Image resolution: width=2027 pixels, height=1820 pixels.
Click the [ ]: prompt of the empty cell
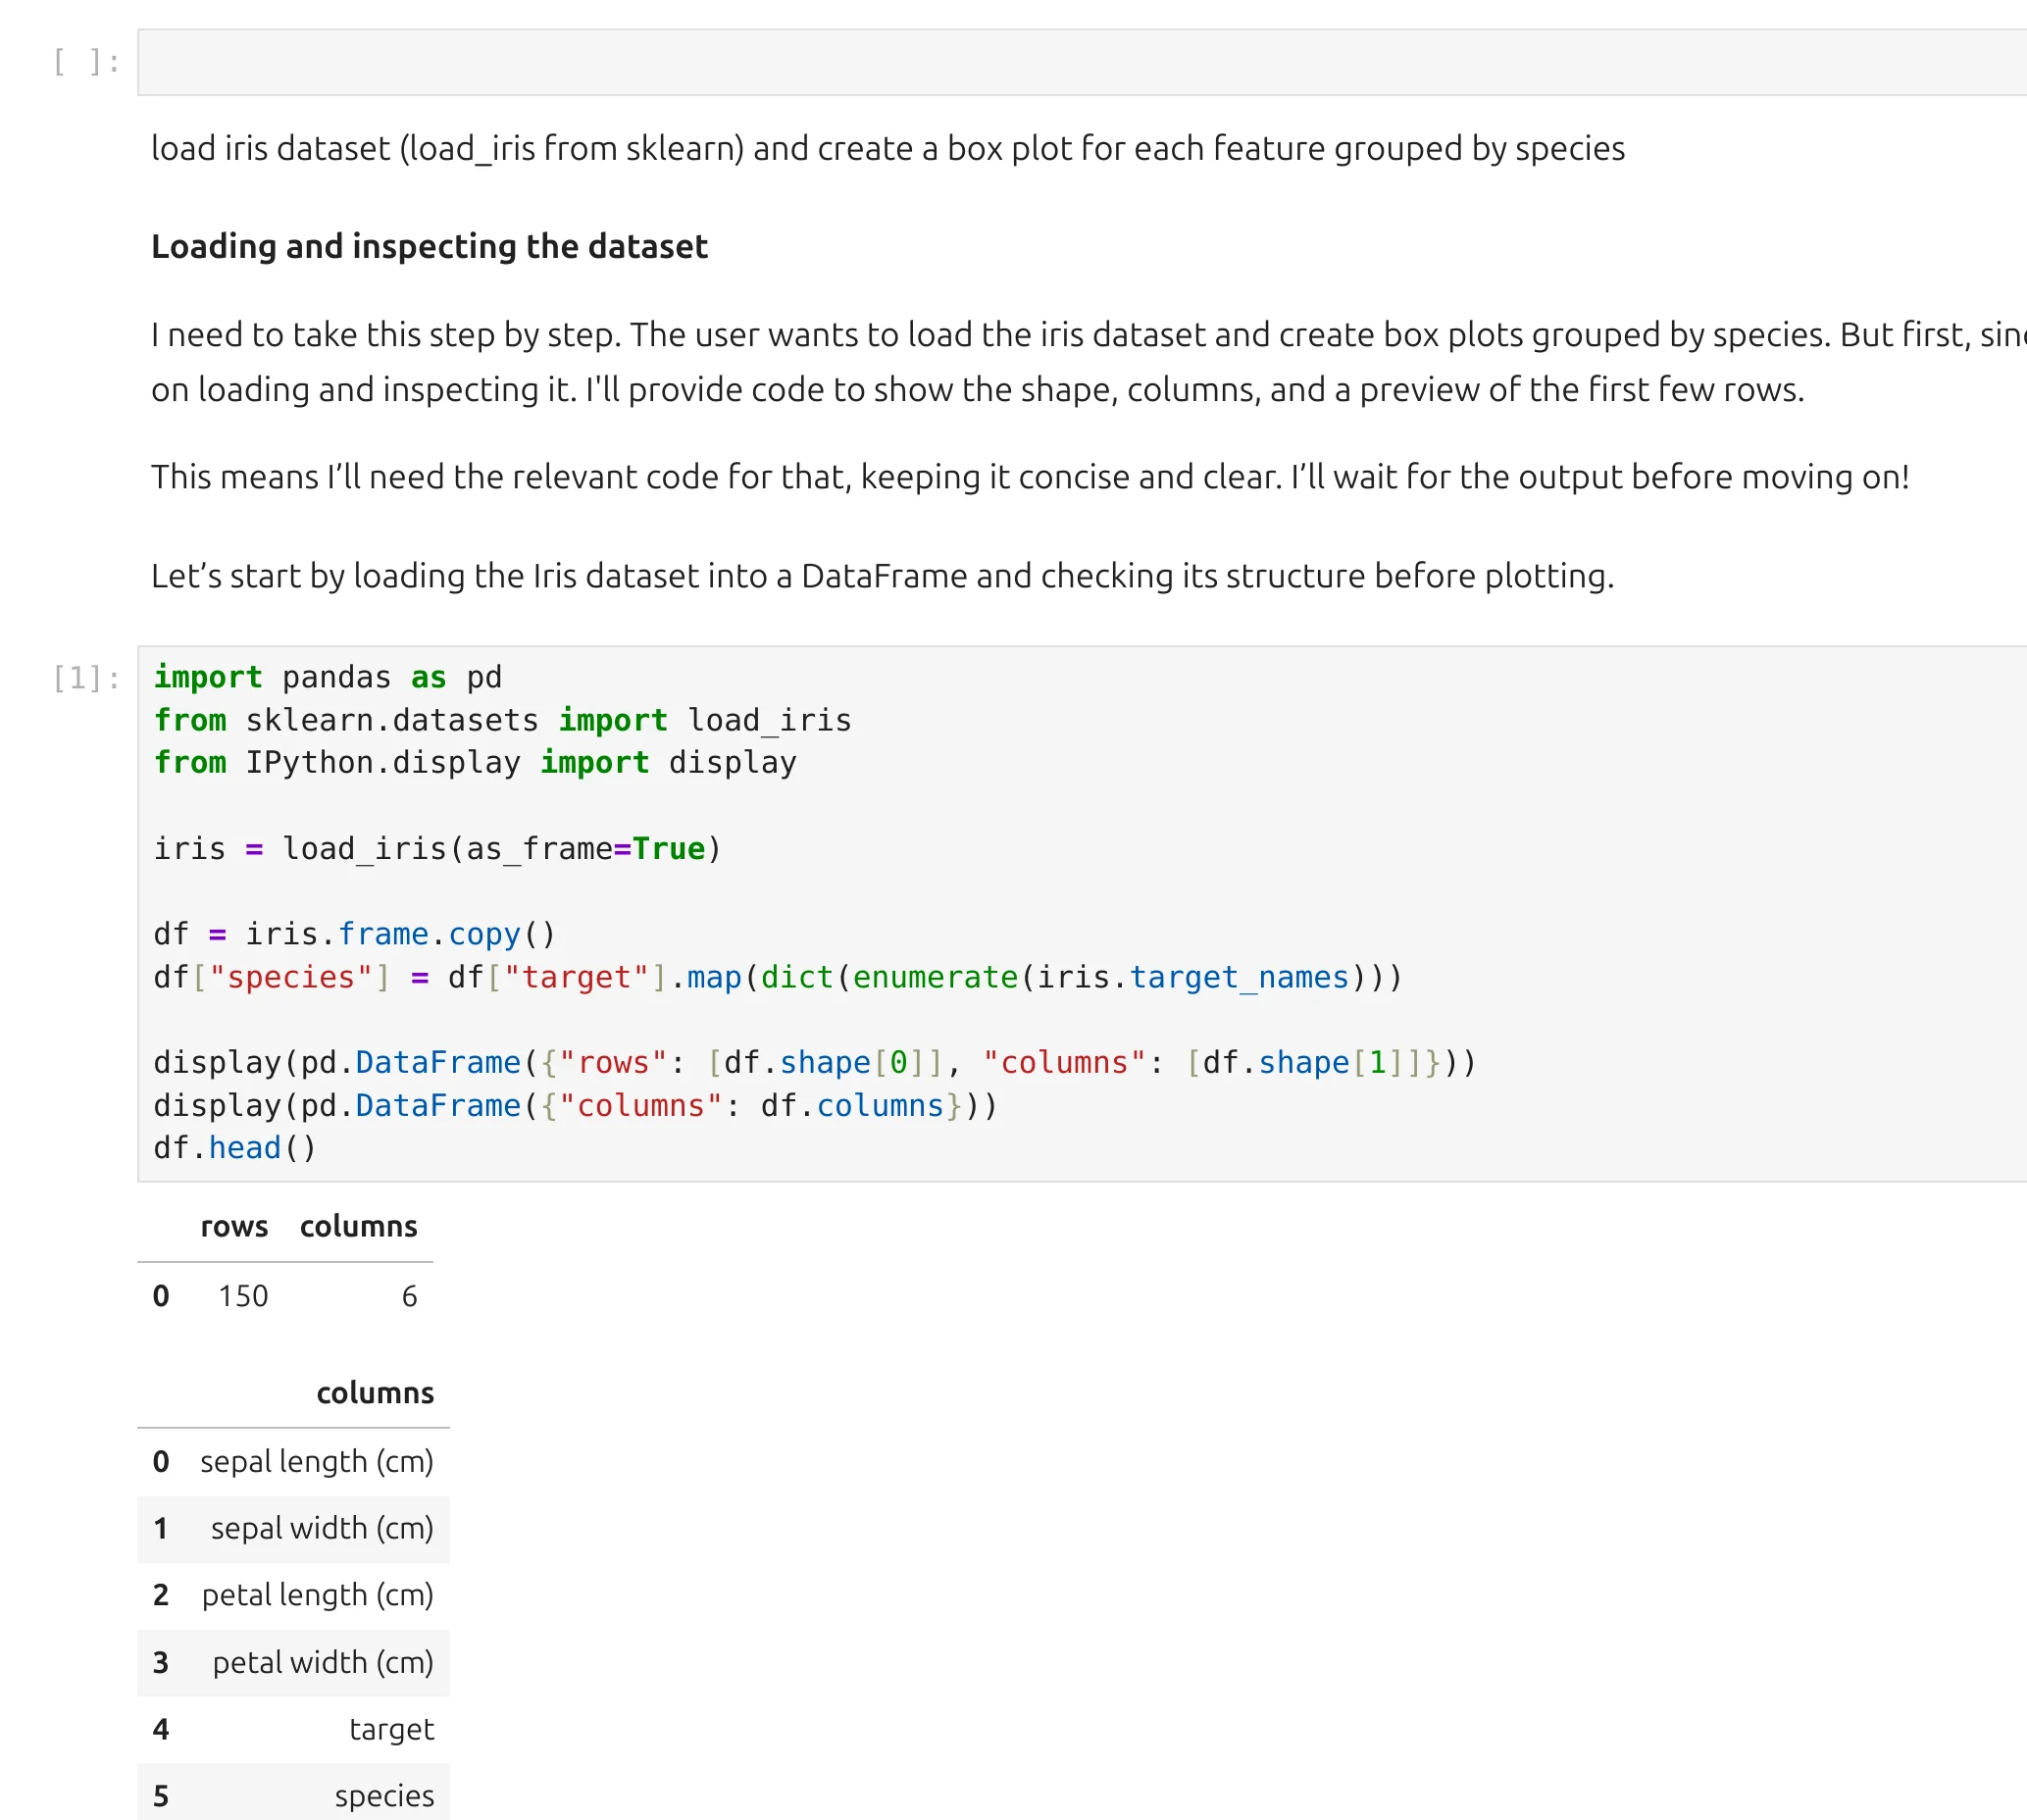point(85,62)
